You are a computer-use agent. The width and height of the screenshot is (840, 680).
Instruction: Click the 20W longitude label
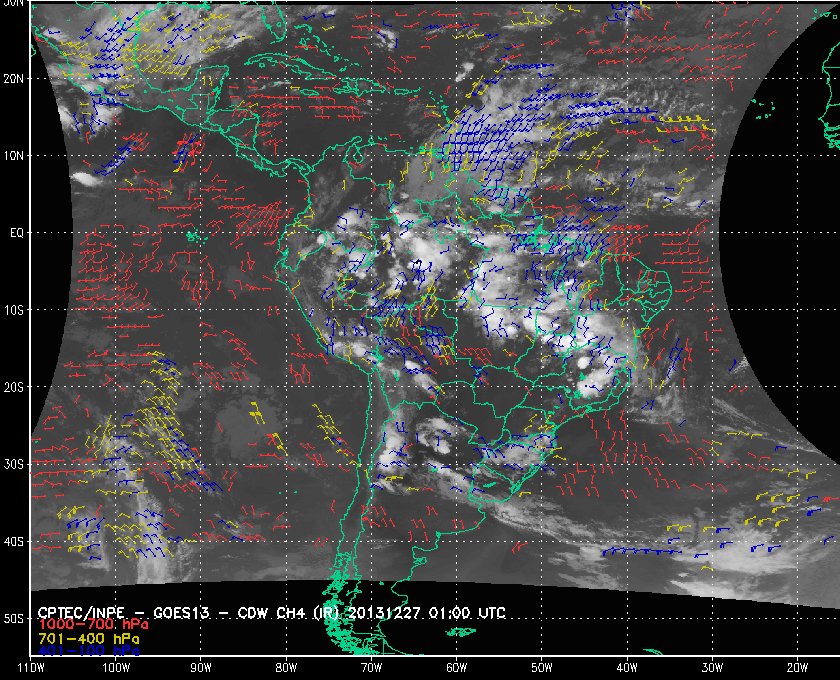797,668
